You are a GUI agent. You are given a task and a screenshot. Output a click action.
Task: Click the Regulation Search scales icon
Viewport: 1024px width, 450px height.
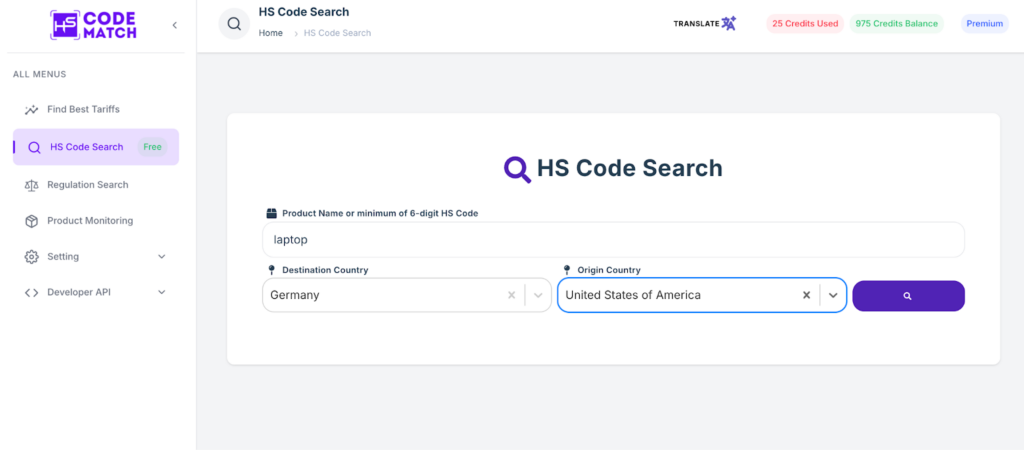(32, 185)
